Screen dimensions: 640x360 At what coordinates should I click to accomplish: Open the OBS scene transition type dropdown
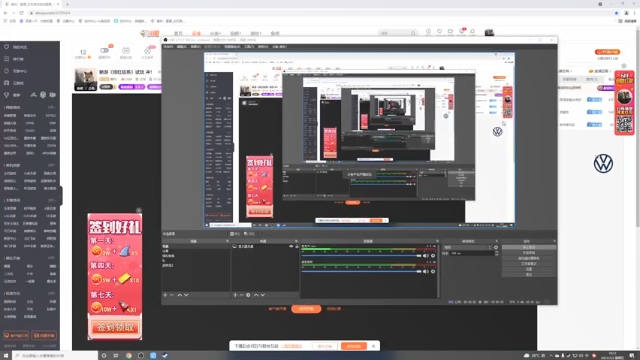pyautogui.click(x=468, y=247)
